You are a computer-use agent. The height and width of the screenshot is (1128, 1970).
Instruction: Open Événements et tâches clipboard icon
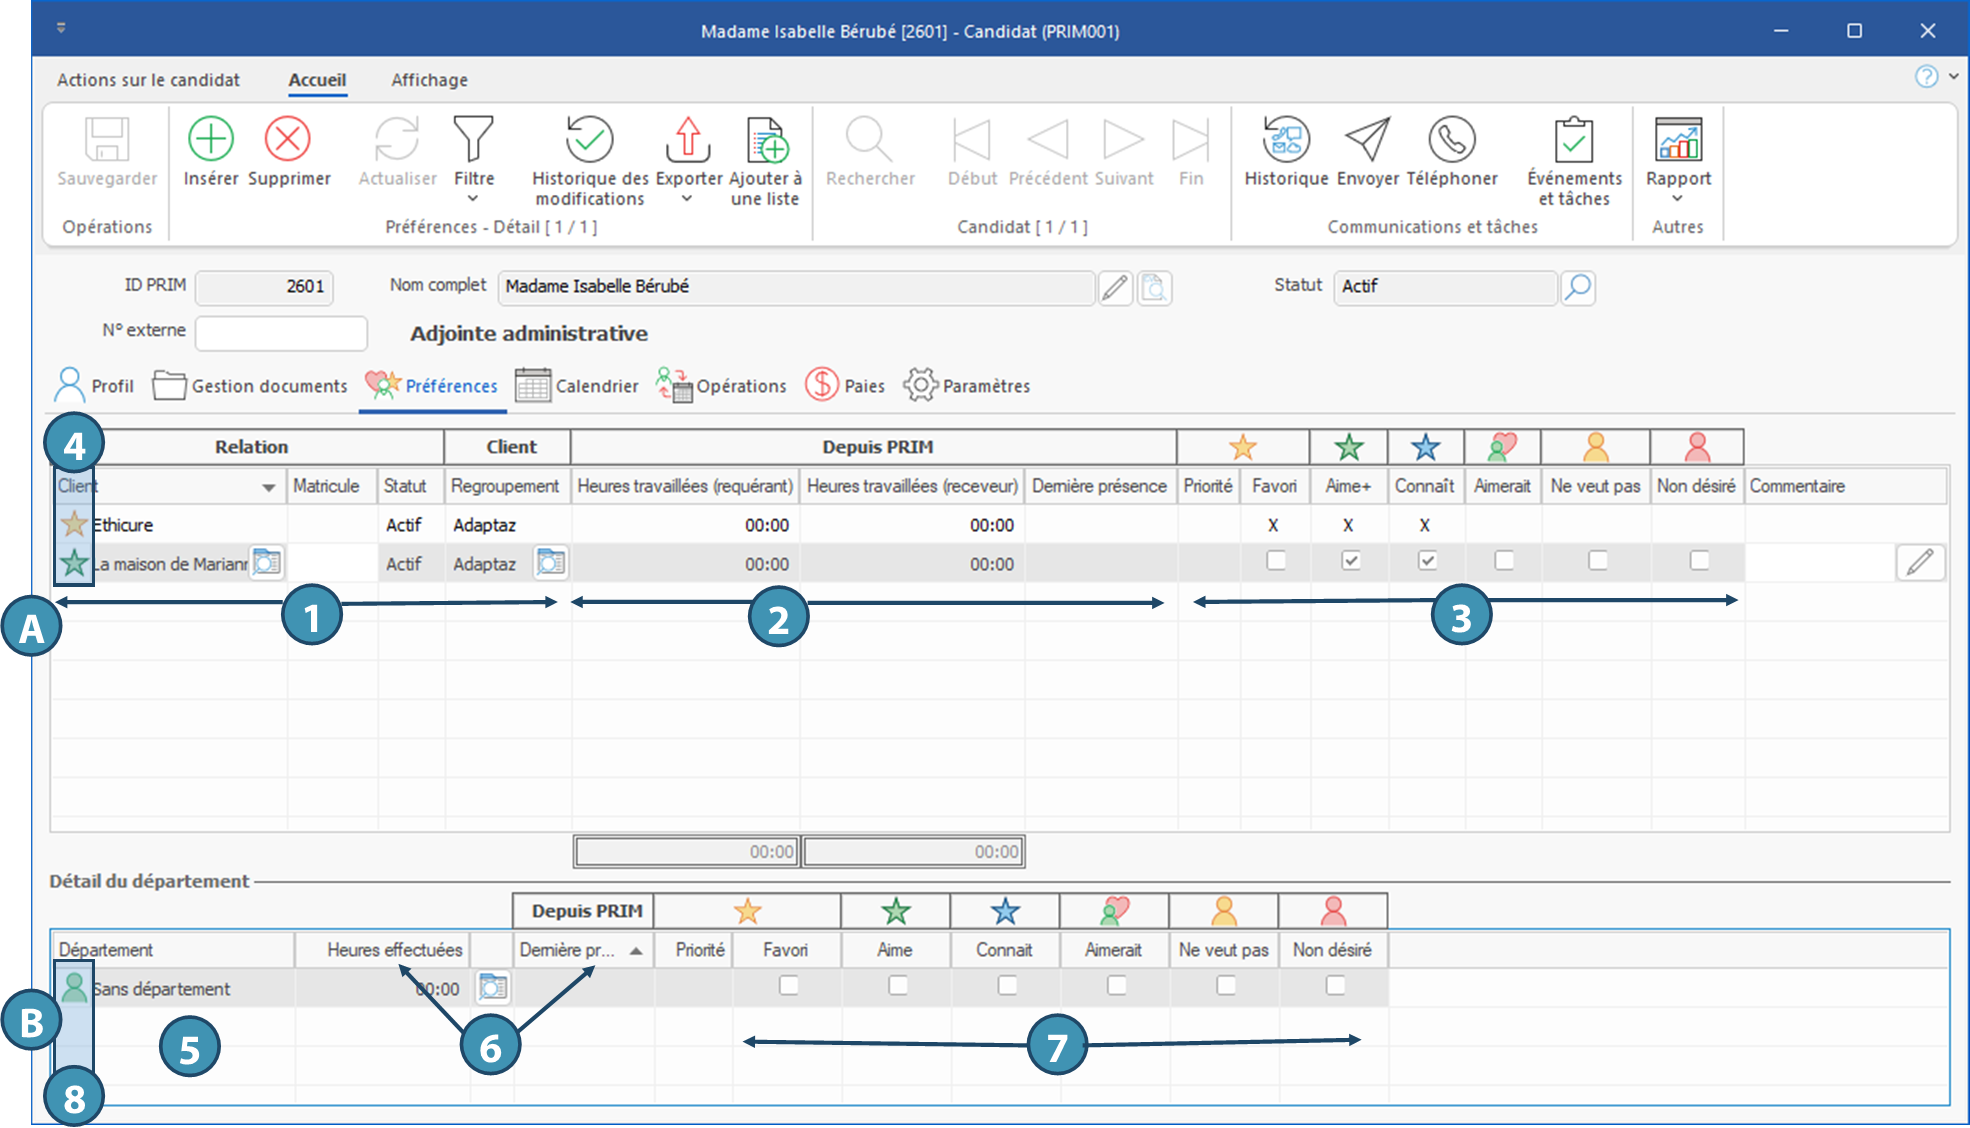click(x=1574, y=140)
